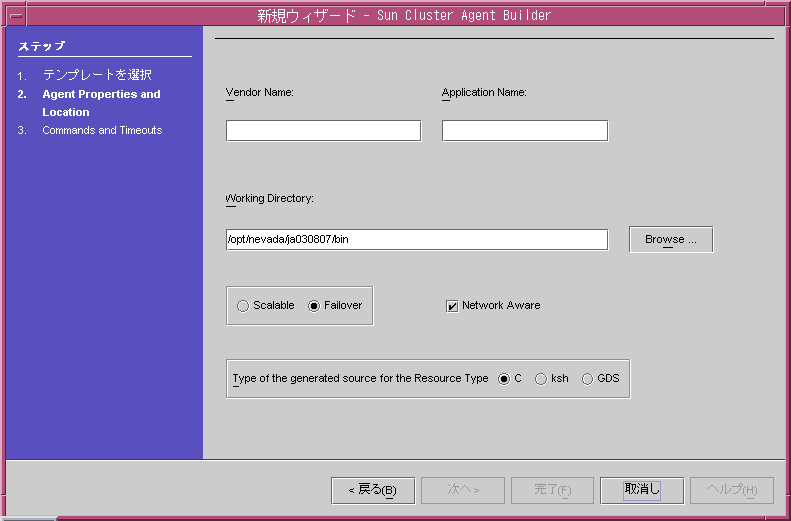
Task: Click the disabled 次へ > next button
Action: tap(463, 490)
